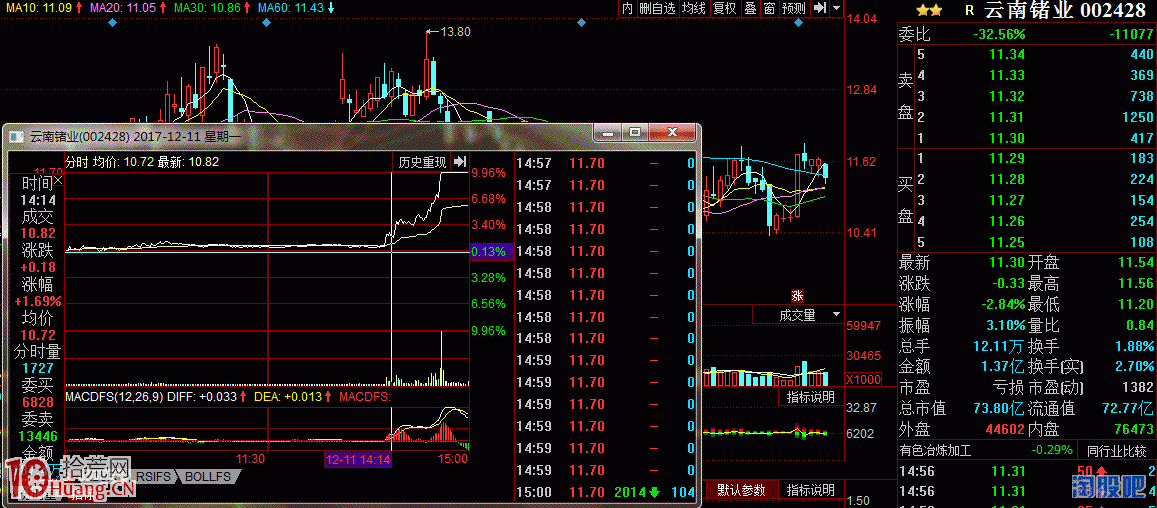Open the 成交量 indicator dropdown
This screenshot has height=508, width=1157.
tap(808, 315)
